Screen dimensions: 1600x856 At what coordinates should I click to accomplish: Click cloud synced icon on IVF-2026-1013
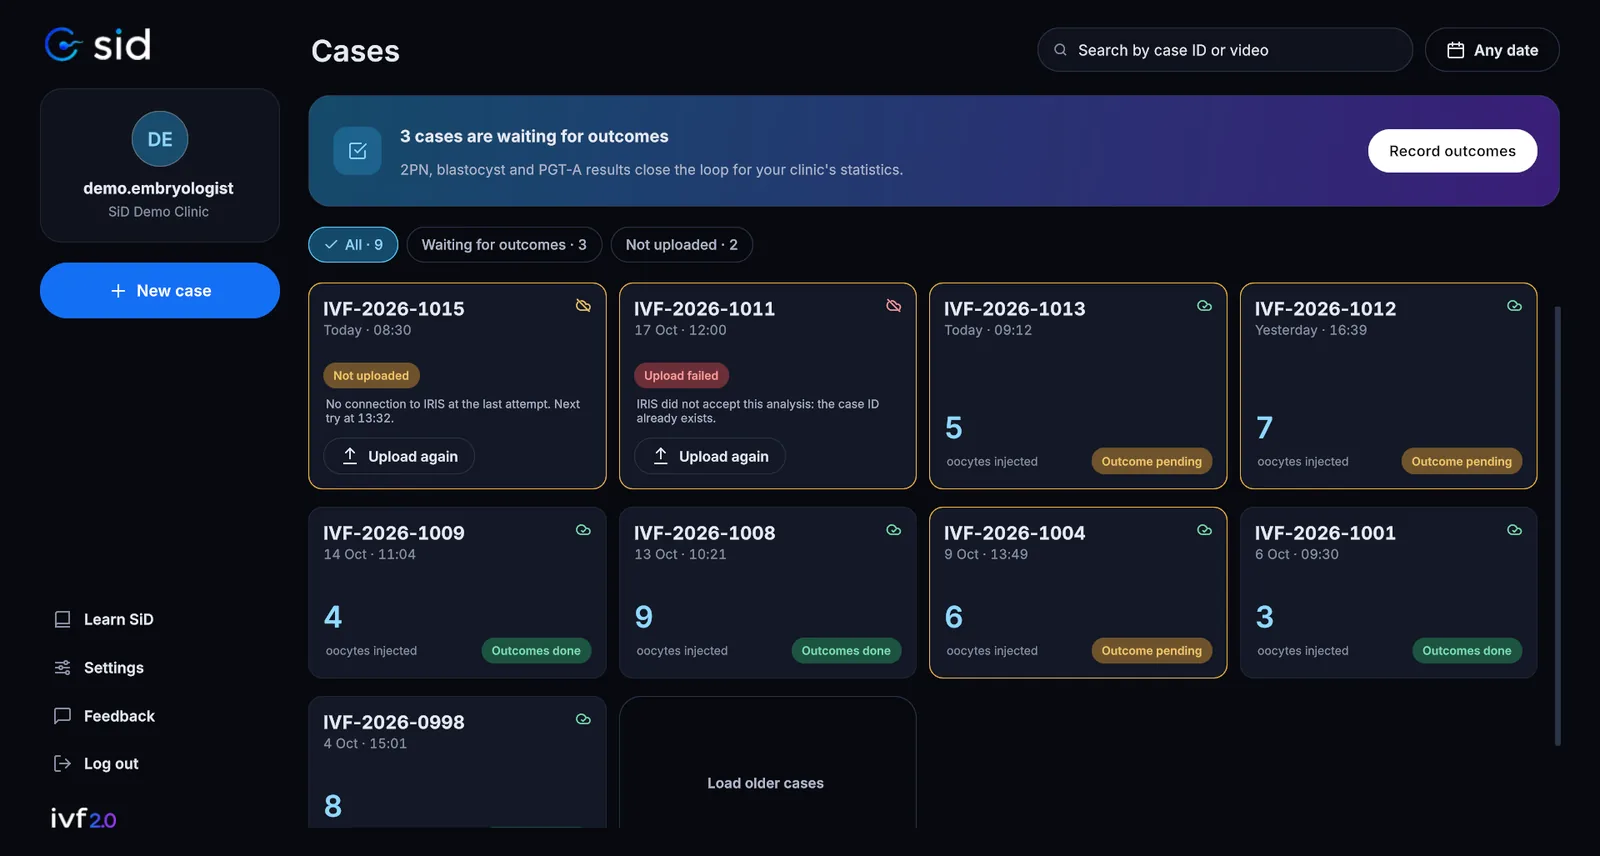(x=1204, y=306)
